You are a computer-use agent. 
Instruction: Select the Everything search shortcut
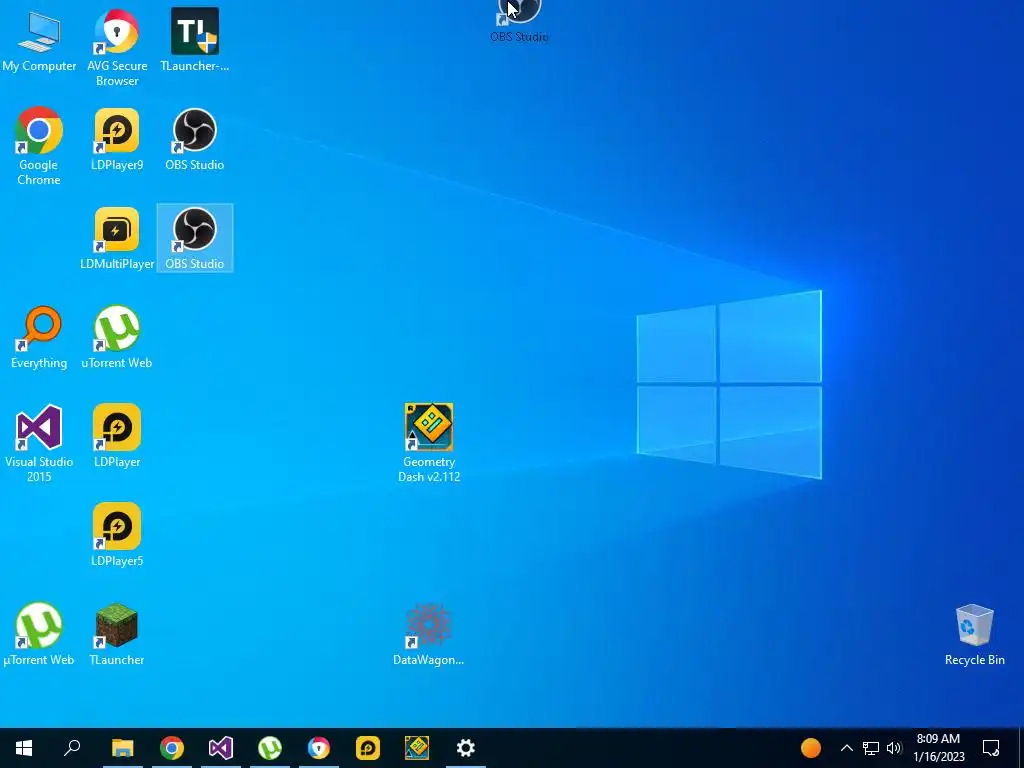coord(39,338)
